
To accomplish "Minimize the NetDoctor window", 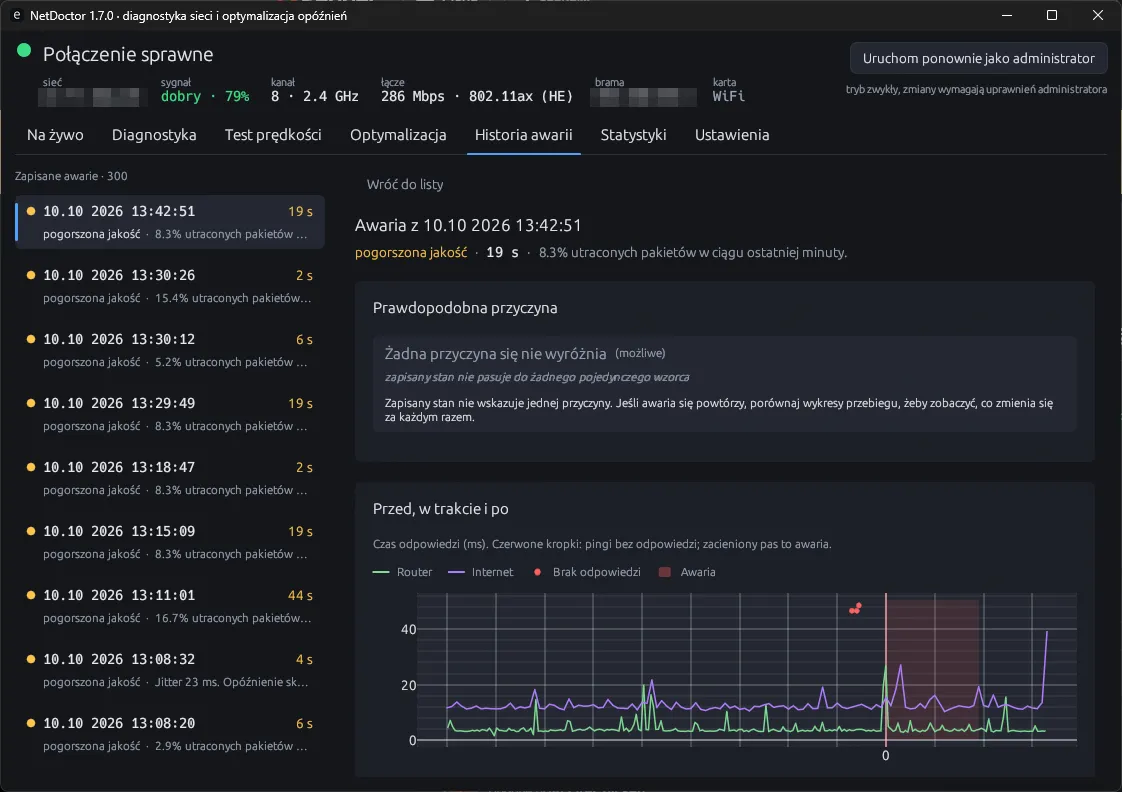I will (x=1007, y=15).
